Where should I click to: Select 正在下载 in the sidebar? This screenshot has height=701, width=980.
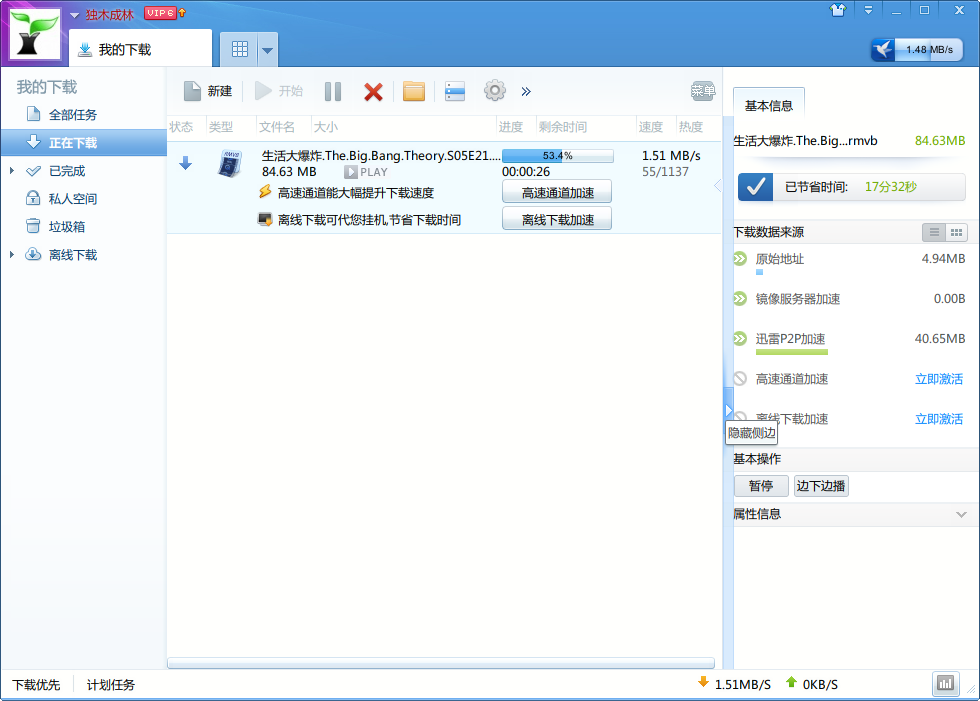pos(84,142)
